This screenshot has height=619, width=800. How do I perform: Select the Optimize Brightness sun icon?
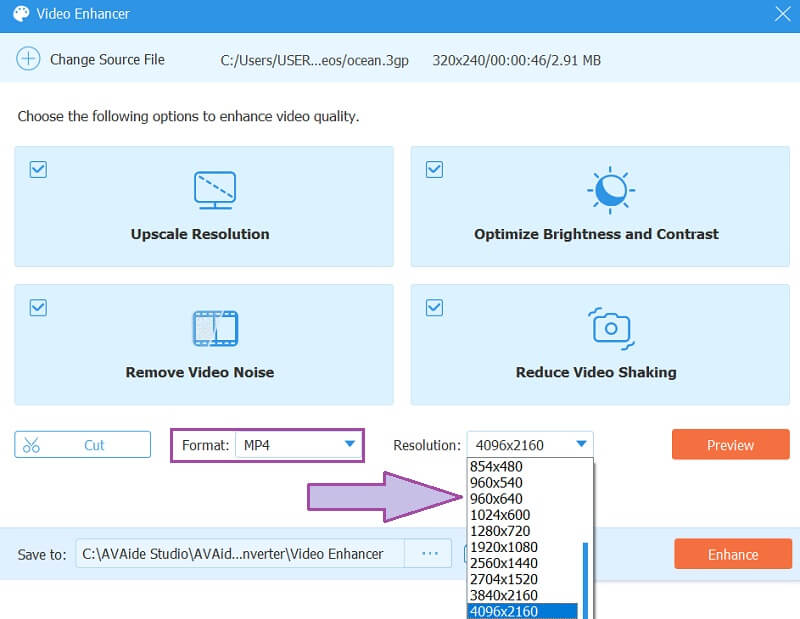coord(611,190)
